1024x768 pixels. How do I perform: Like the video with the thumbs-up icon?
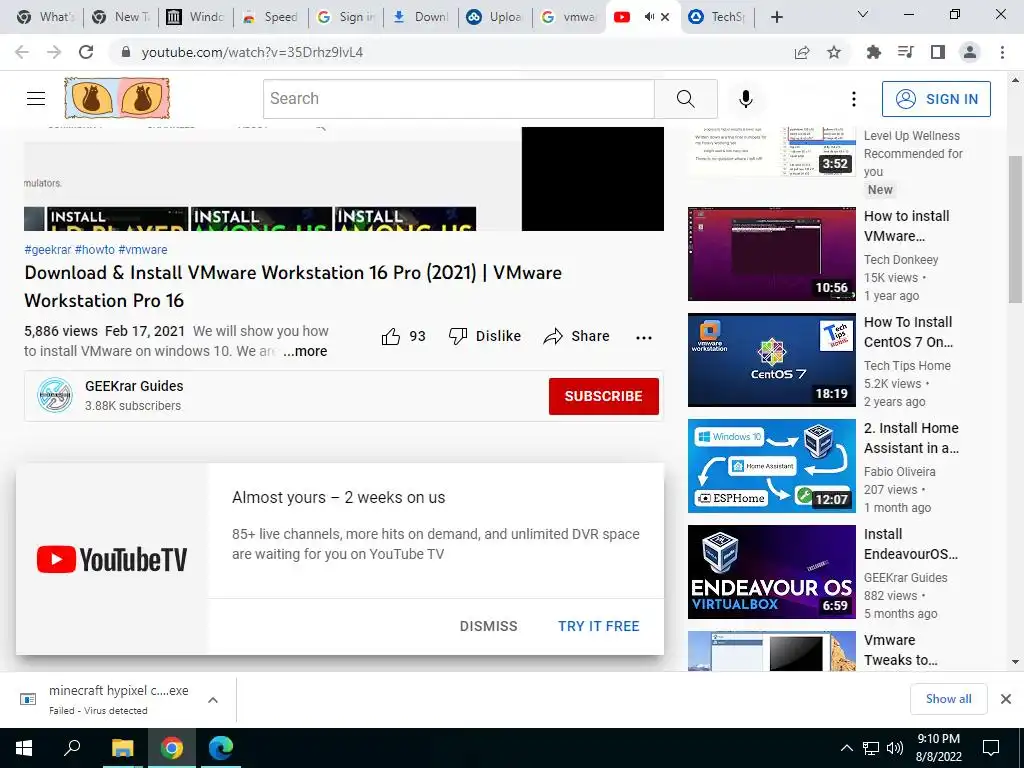(x=391, y=336)
